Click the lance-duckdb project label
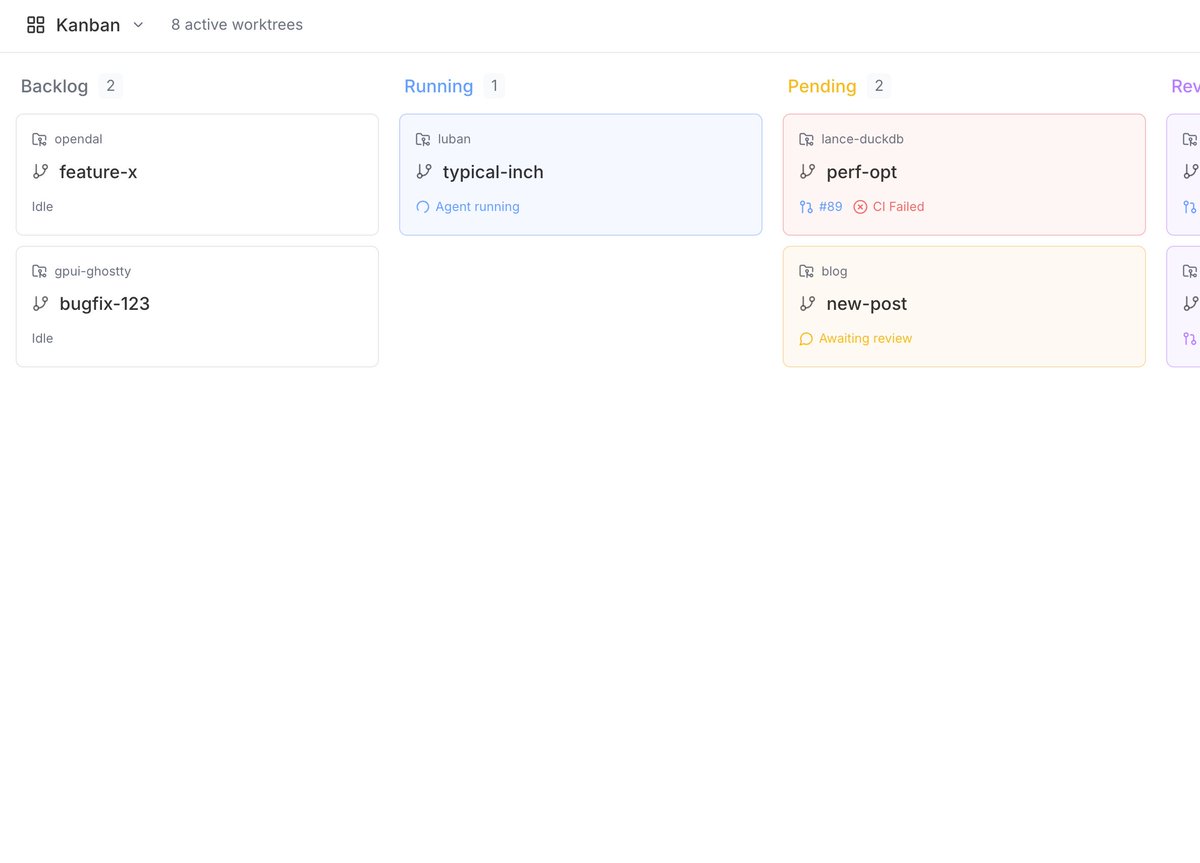This screenshot has height=863, width=1200. (862, 139)
